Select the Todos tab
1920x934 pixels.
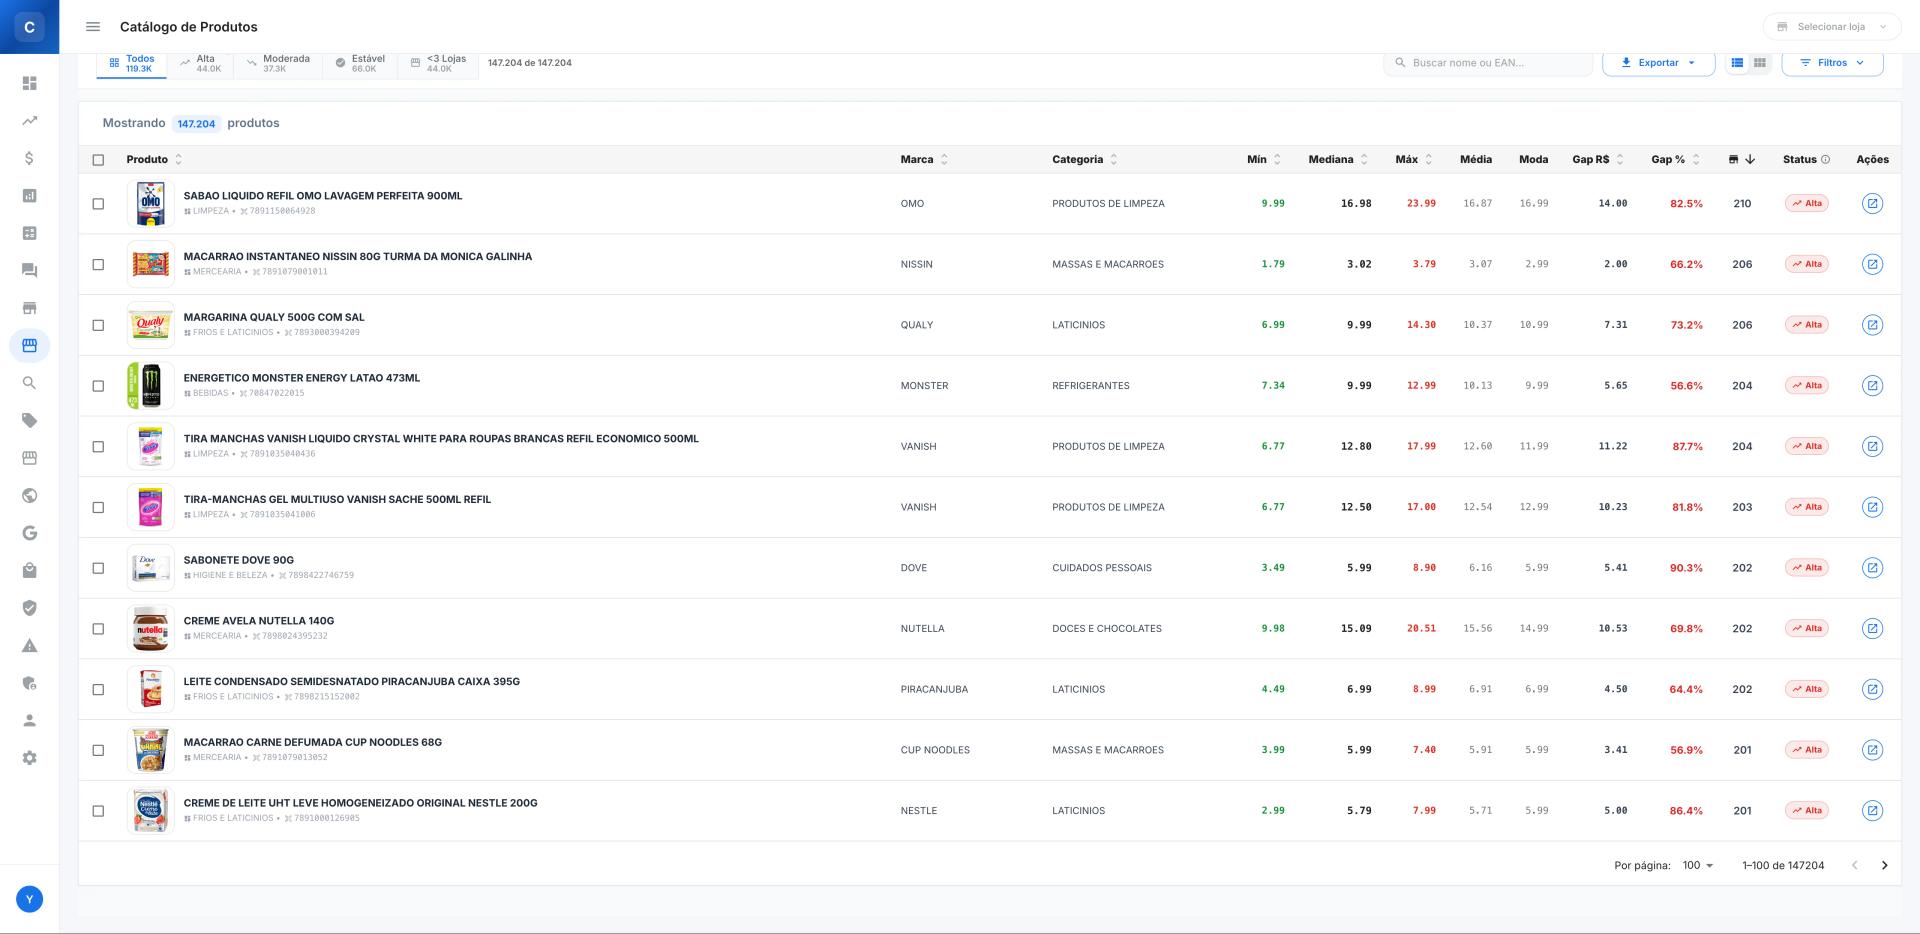point(132,64)
